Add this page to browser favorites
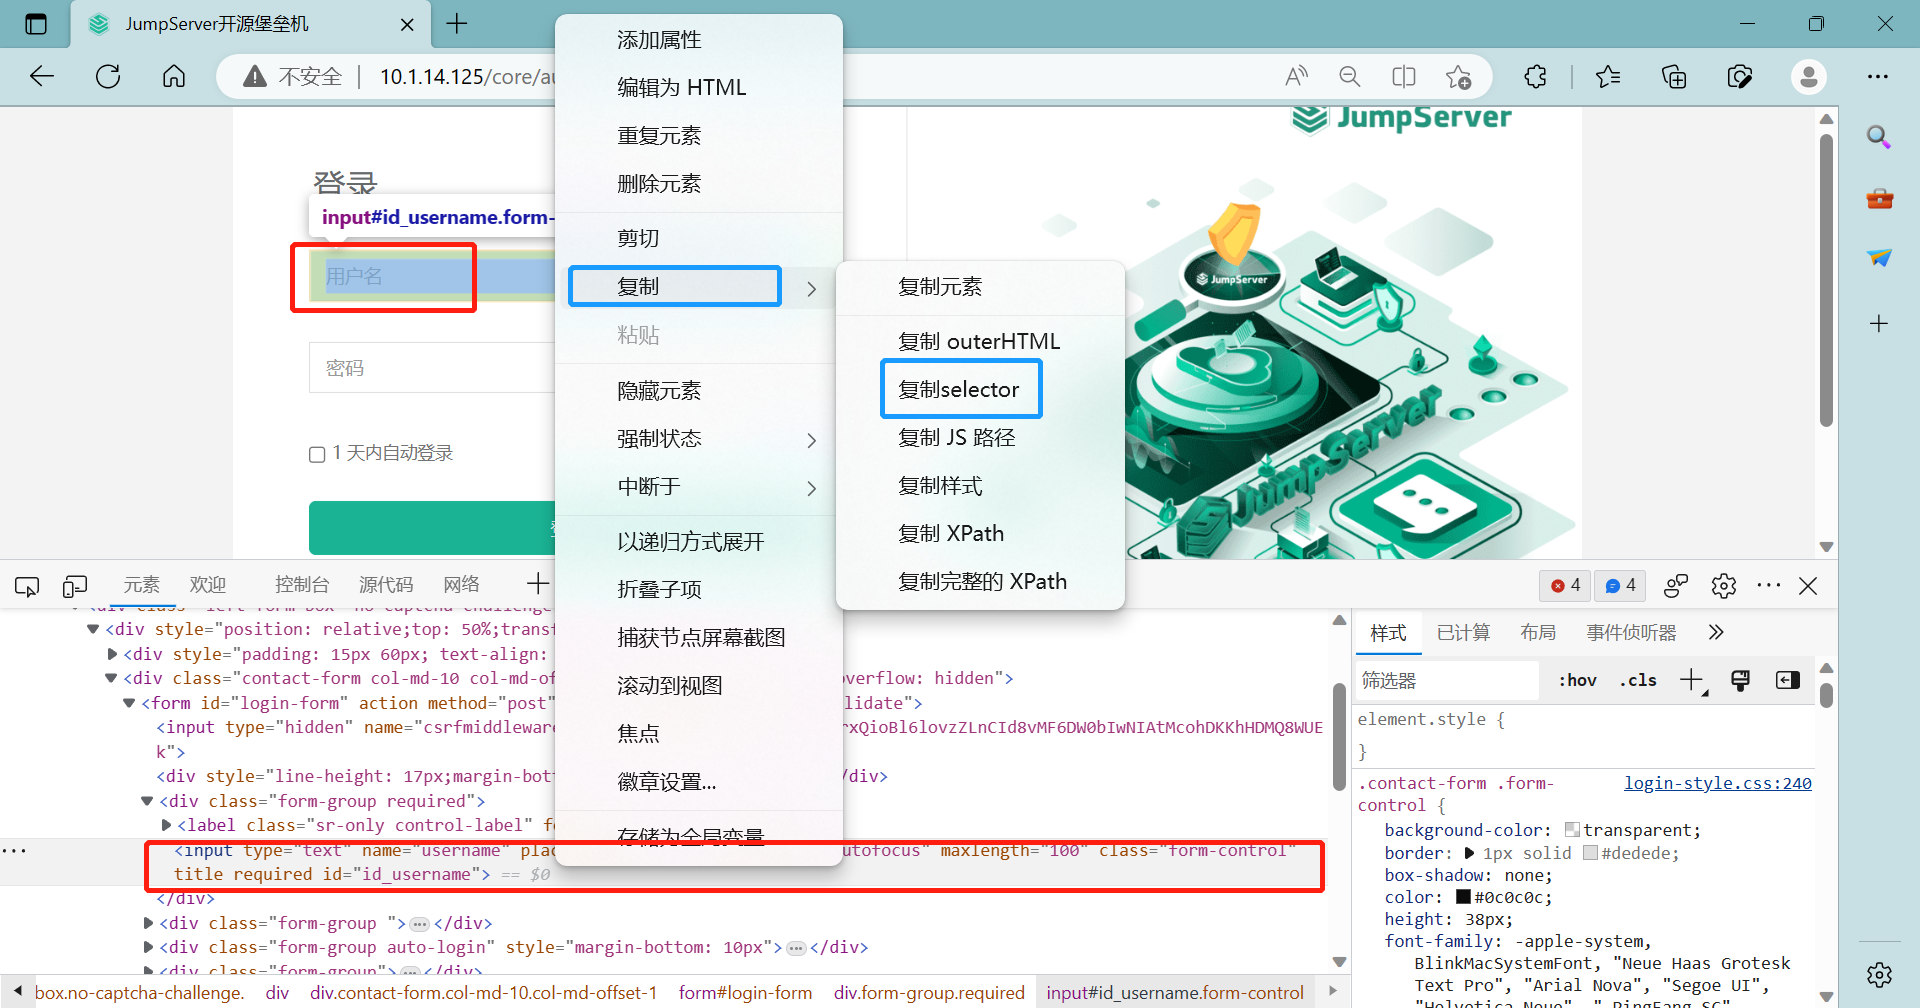 1458,76
